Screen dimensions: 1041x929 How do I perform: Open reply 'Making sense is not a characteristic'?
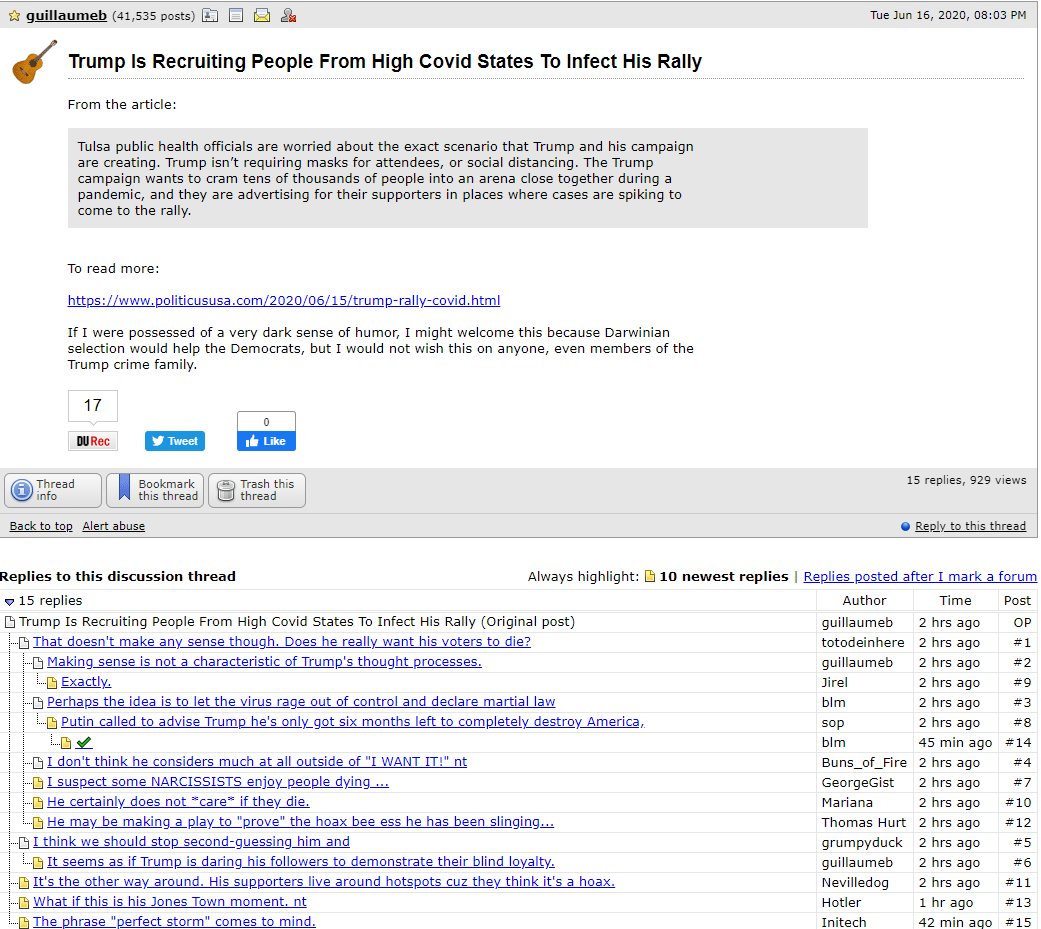tap(264, 661)
